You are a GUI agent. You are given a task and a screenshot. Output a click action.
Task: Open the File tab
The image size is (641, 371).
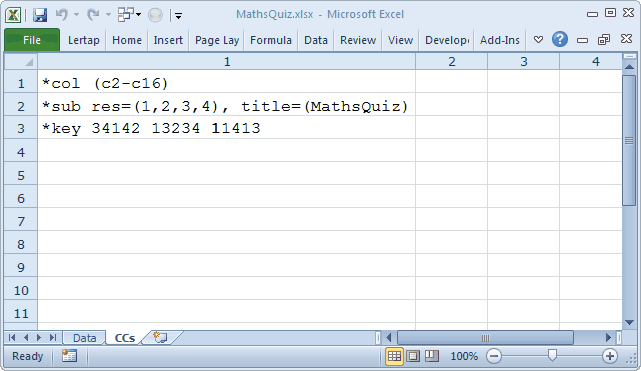pos(32,40)
